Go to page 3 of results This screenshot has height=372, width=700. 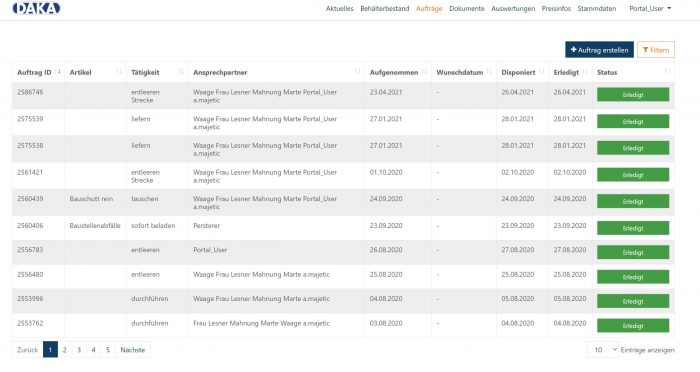79,350
